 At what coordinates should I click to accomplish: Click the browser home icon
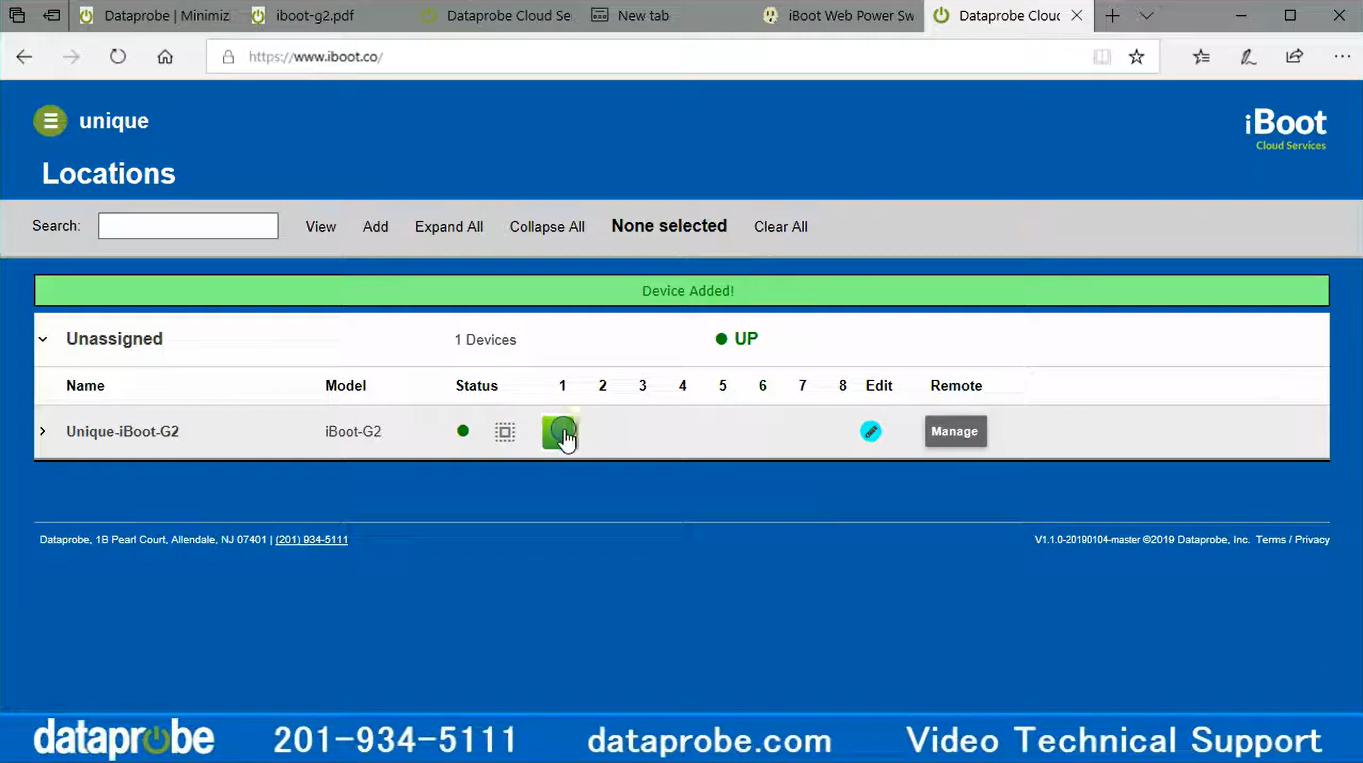click(165, 57)
